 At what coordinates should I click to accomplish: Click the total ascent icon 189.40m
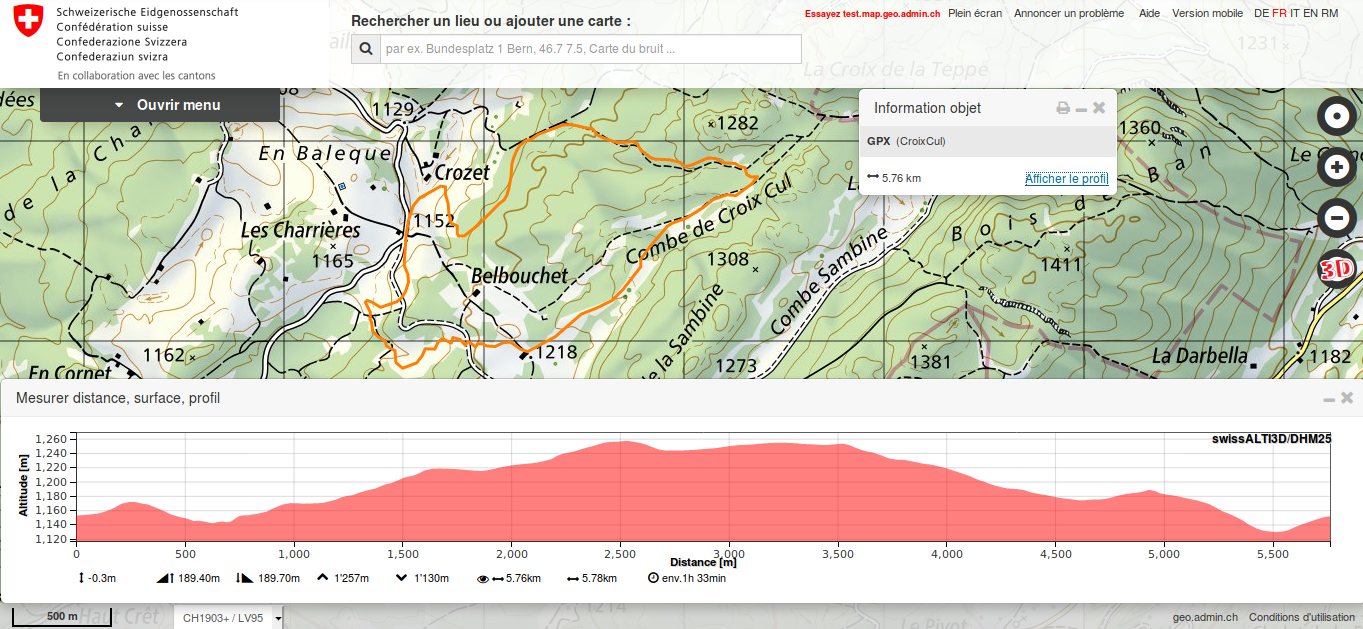coord(165,578)
